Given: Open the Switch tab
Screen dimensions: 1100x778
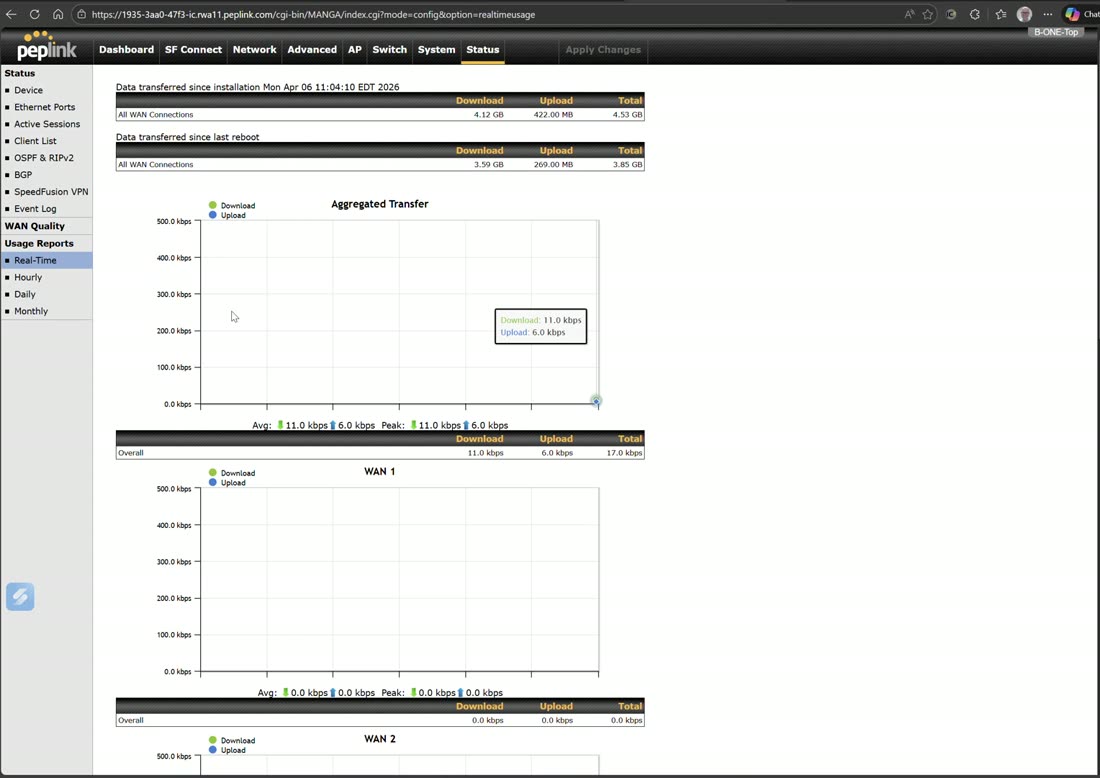Looking at the screenshot, I should [389, 50].
